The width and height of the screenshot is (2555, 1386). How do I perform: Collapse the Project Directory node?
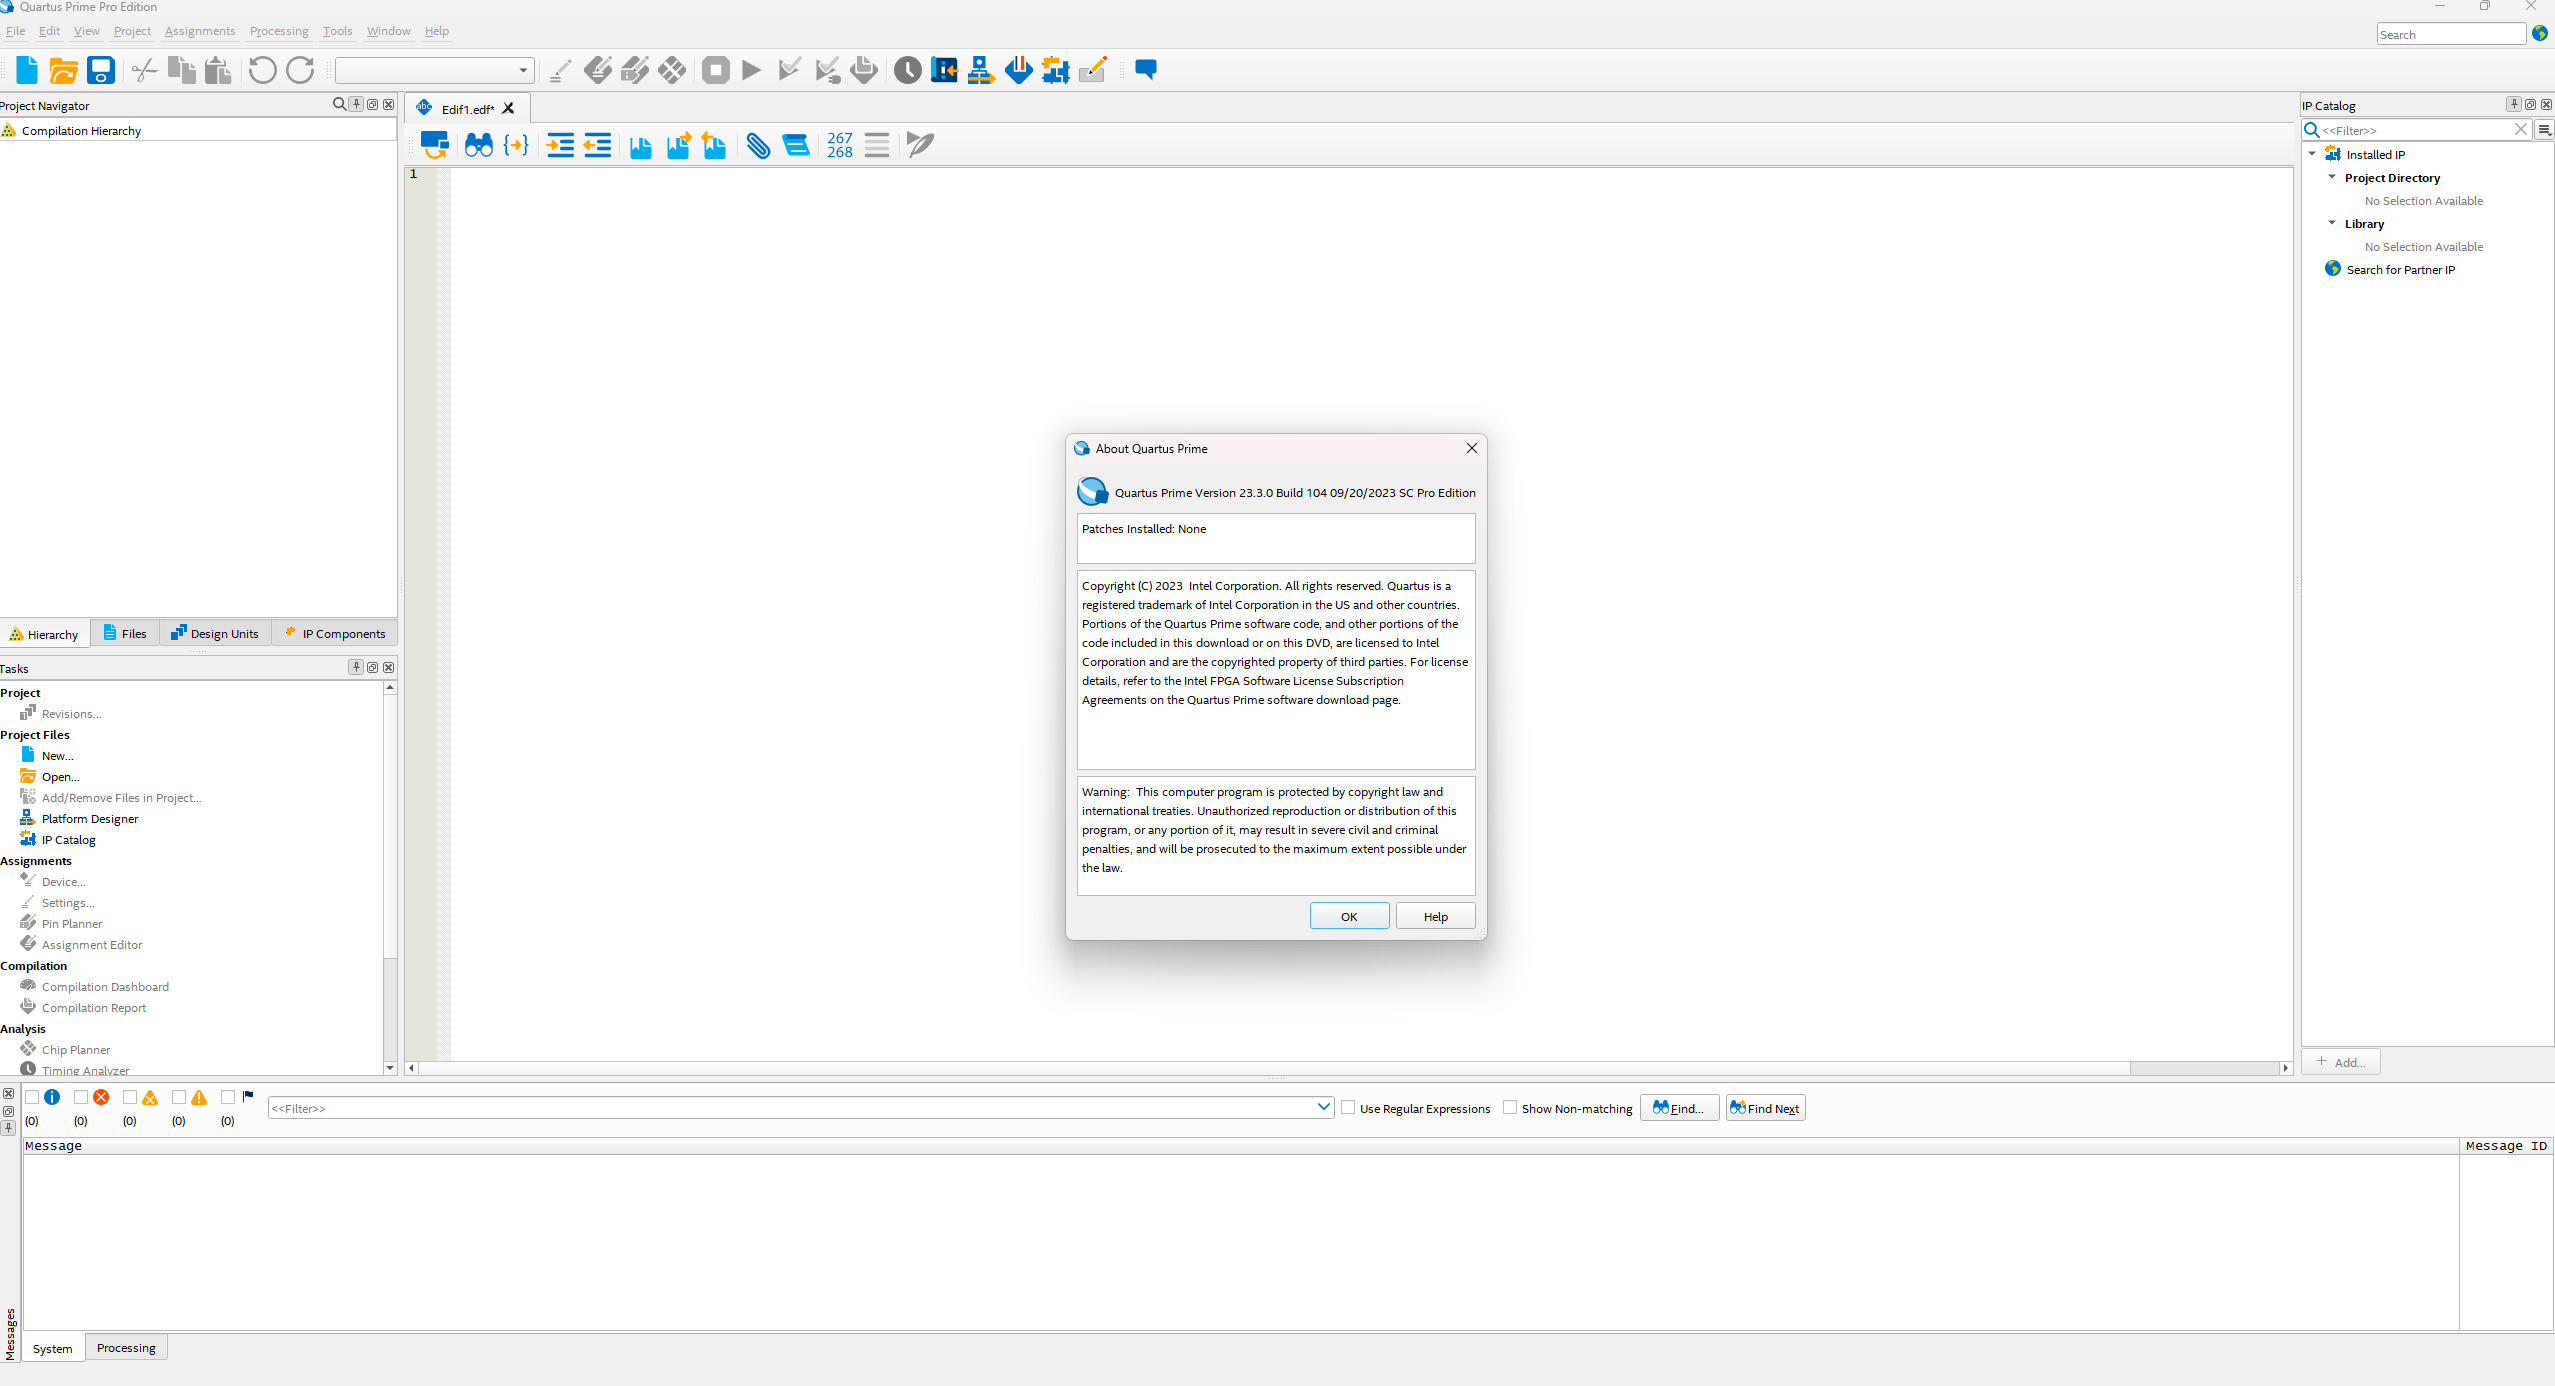[x=2332, y=177]
